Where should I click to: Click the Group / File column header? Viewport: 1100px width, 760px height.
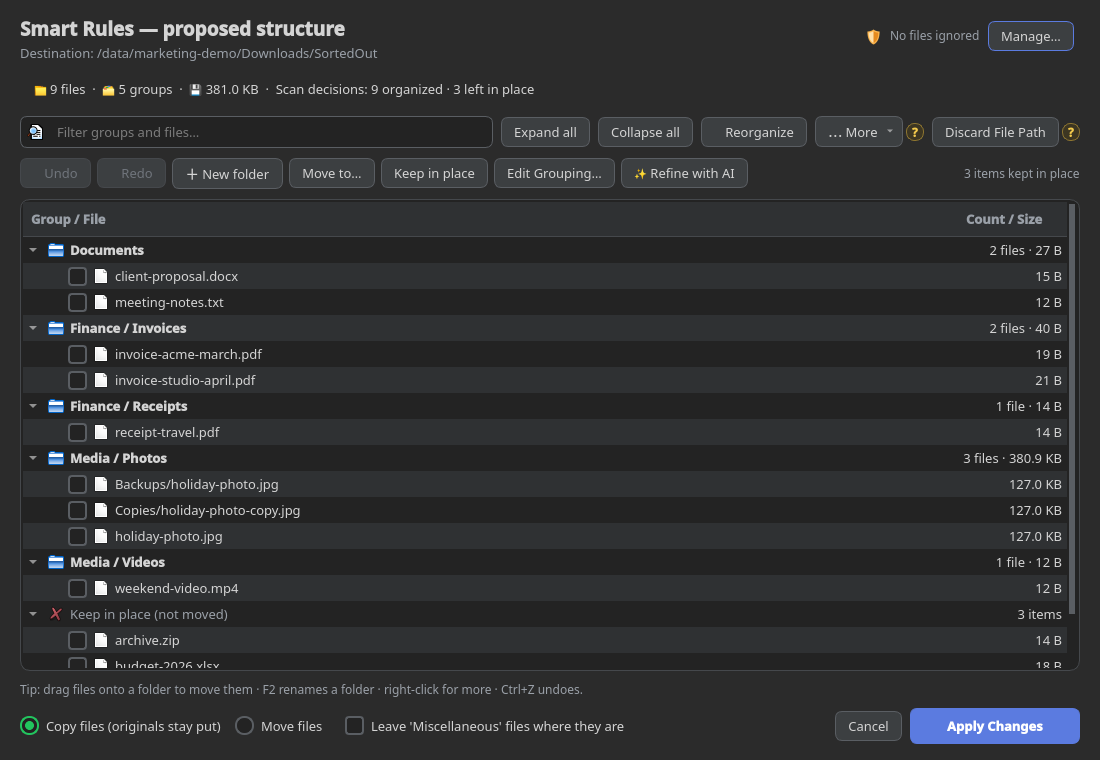68,219
